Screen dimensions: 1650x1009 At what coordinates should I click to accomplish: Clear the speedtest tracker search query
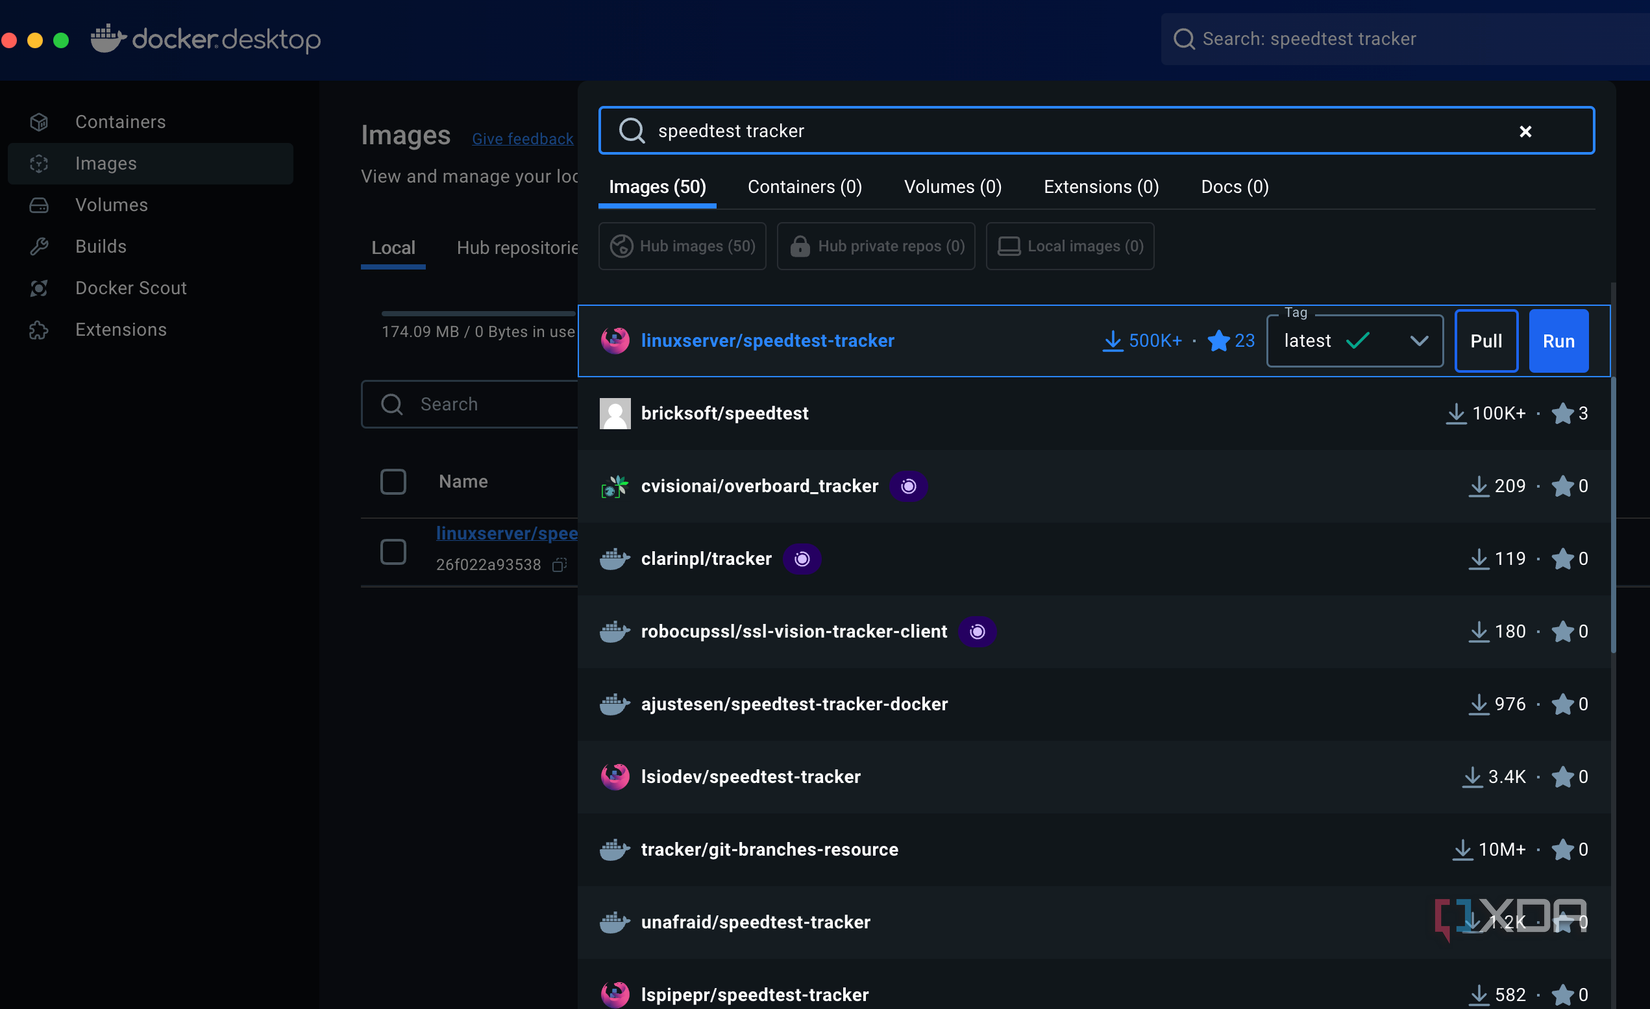1526,130
